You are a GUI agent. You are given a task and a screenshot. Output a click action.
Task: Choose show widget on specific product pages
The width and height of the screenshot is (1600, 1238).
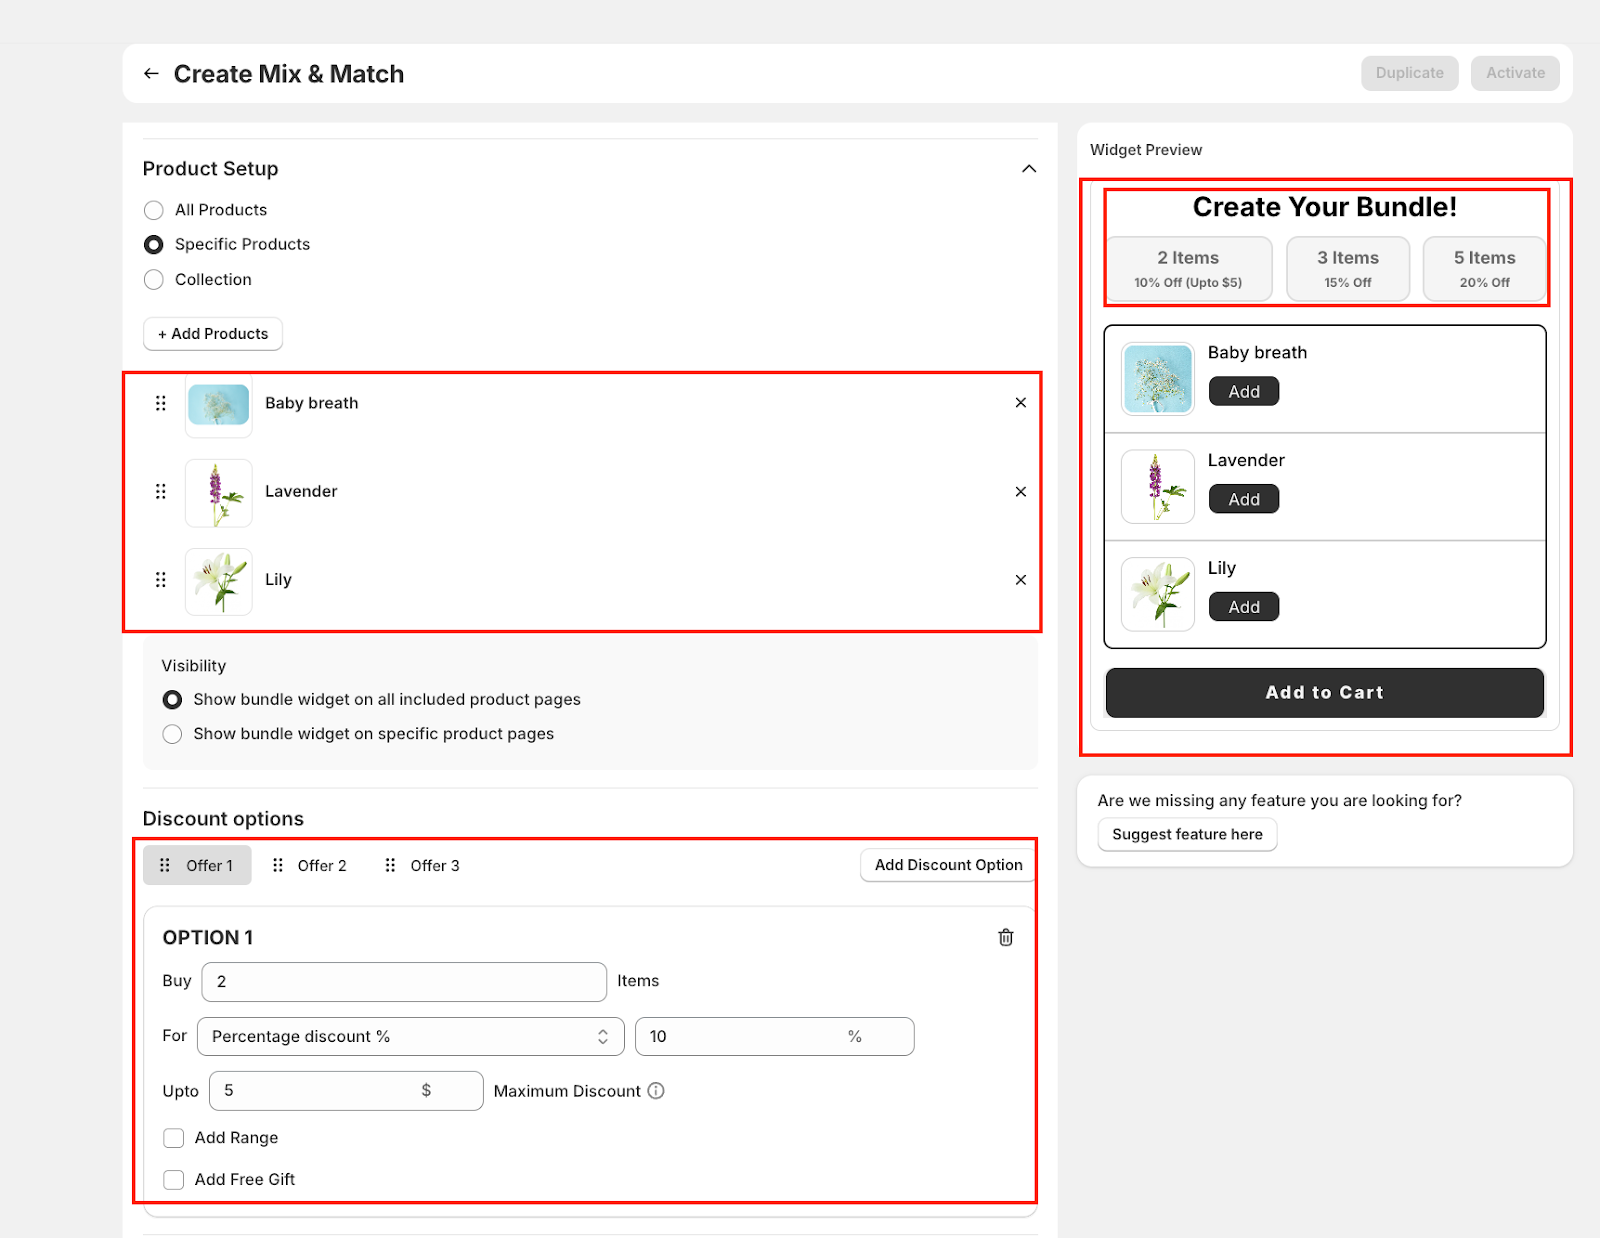coord(173,734)
